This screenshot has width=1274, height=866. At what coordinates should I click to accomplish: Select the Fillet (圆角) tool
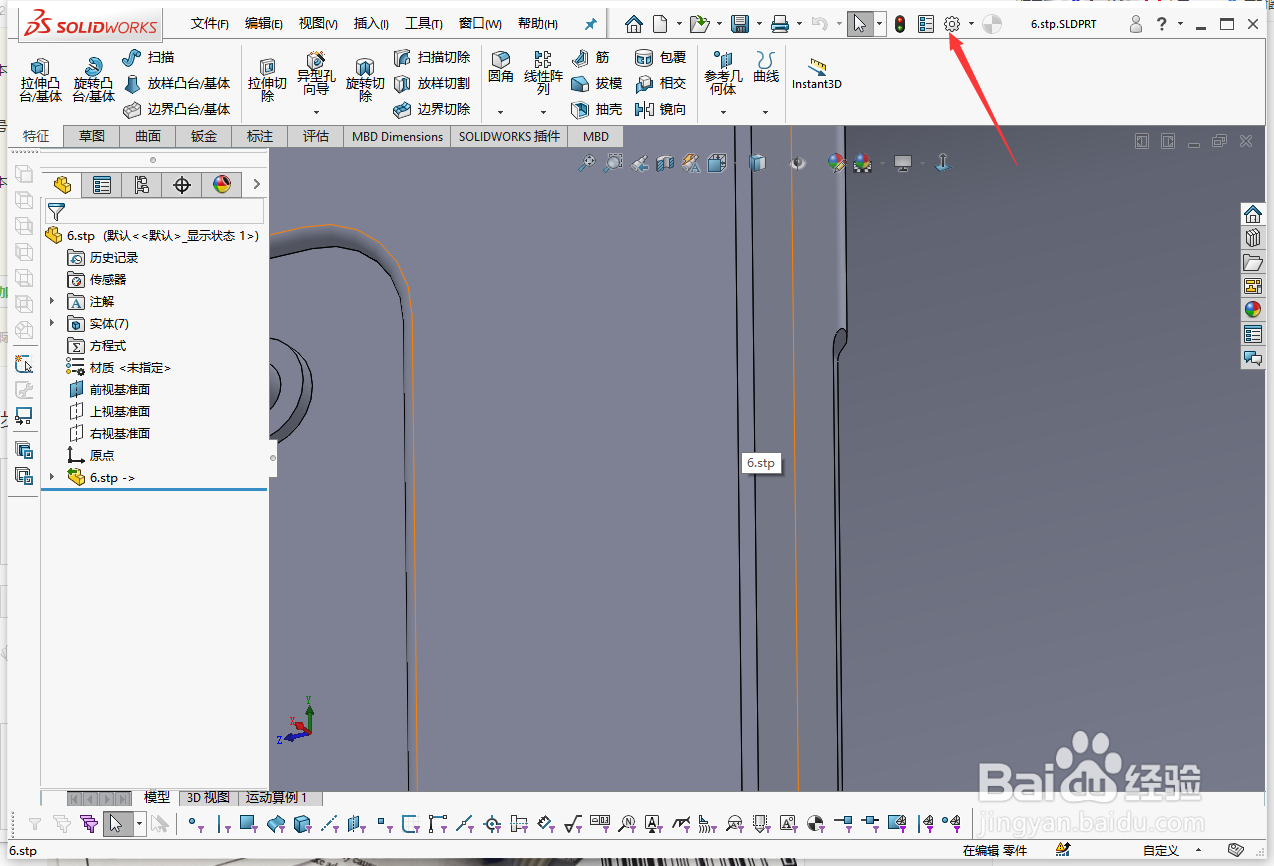[501, 68]
